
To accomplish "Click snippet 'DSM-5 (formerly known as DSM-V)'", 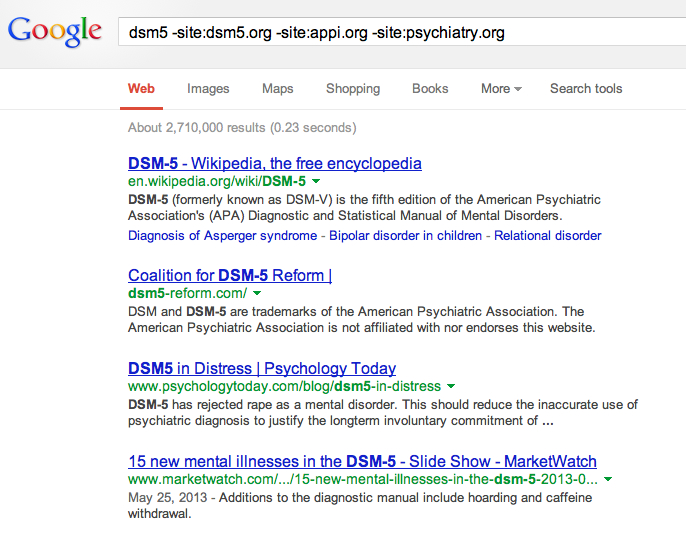I will click(364, 207).
